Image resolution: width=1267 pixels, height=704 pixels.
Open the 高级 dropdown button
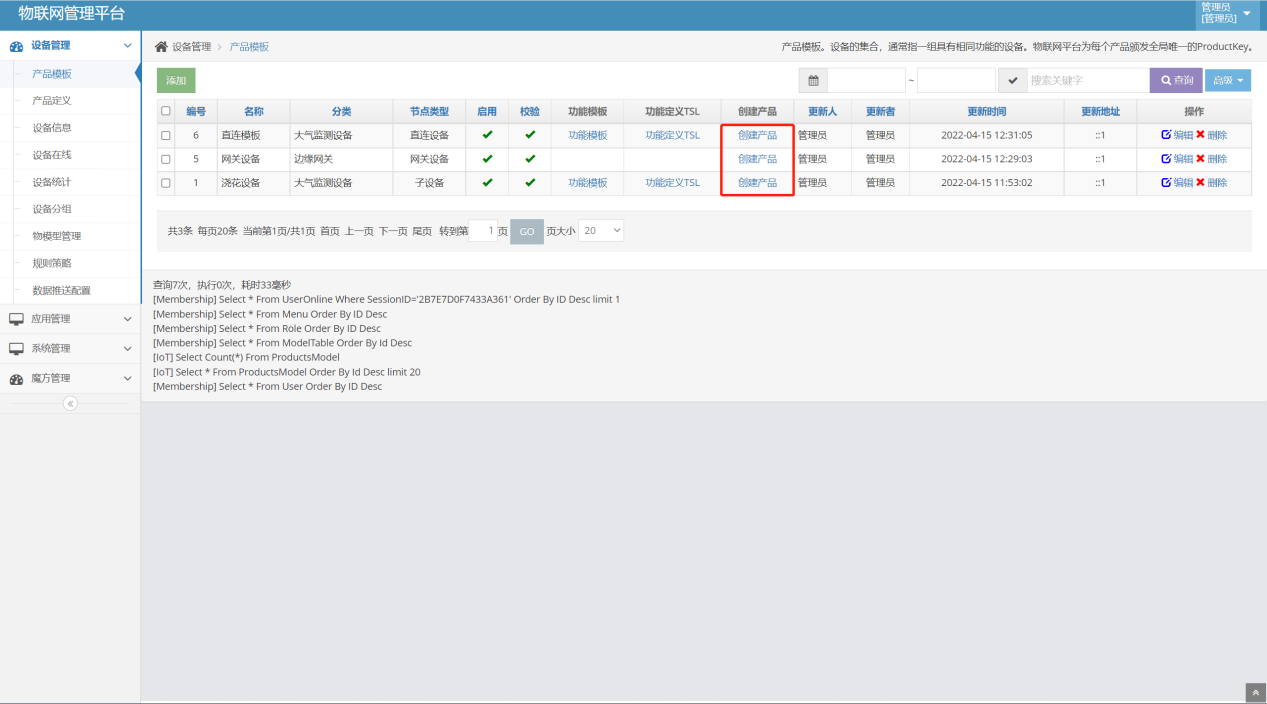[1228, 81]
